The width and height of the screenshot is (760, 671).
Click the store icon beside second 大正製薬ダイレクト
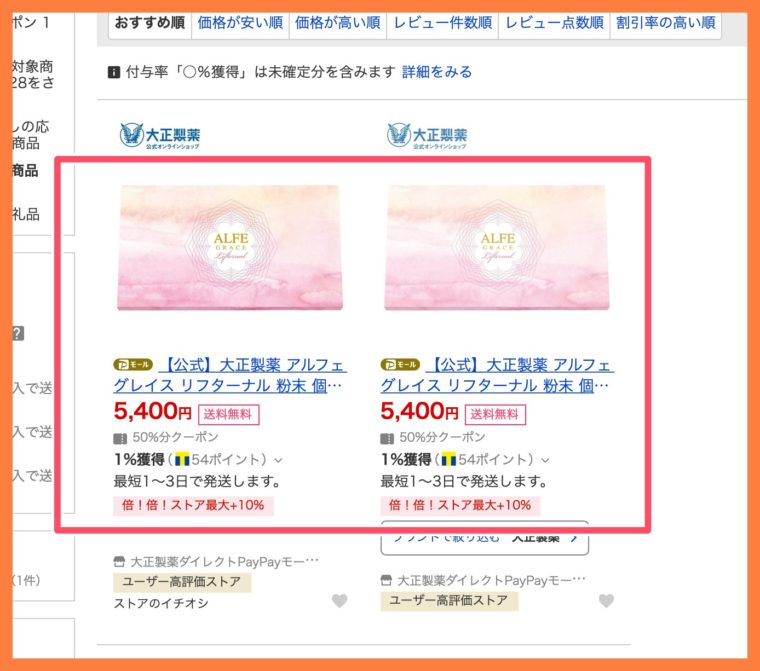coord(386,580)
